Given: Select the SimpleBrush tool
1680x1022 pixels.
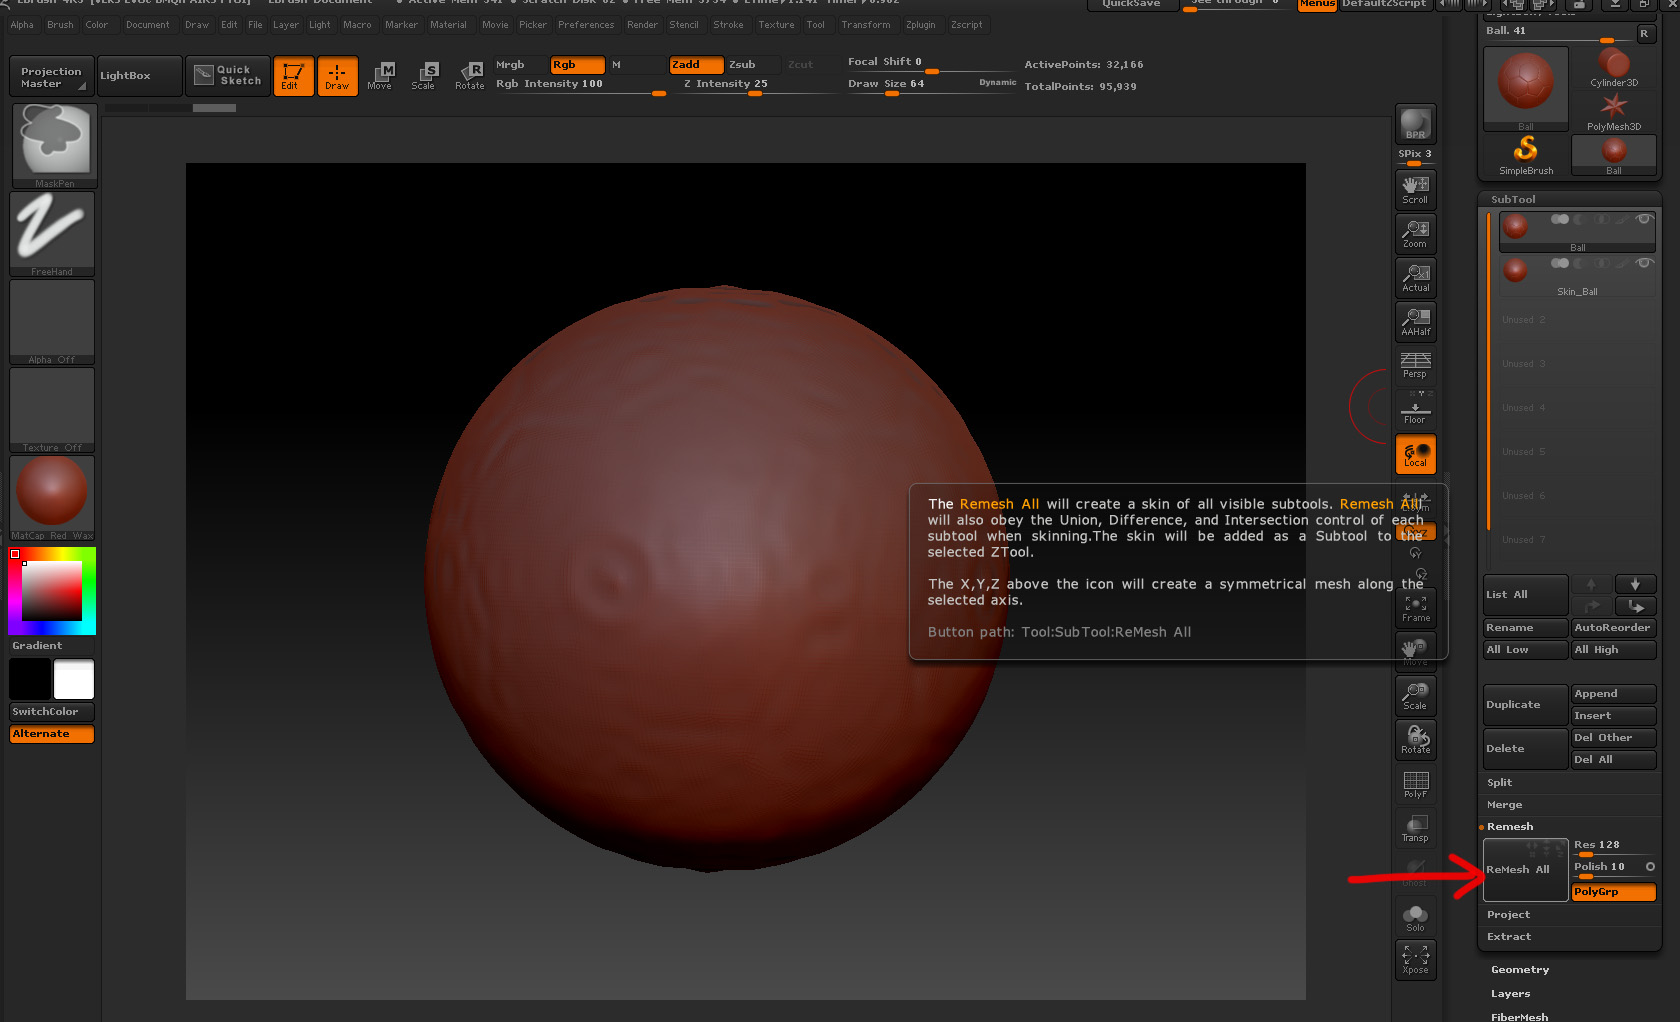Looking at the screenshot, I should (1526, 155).
